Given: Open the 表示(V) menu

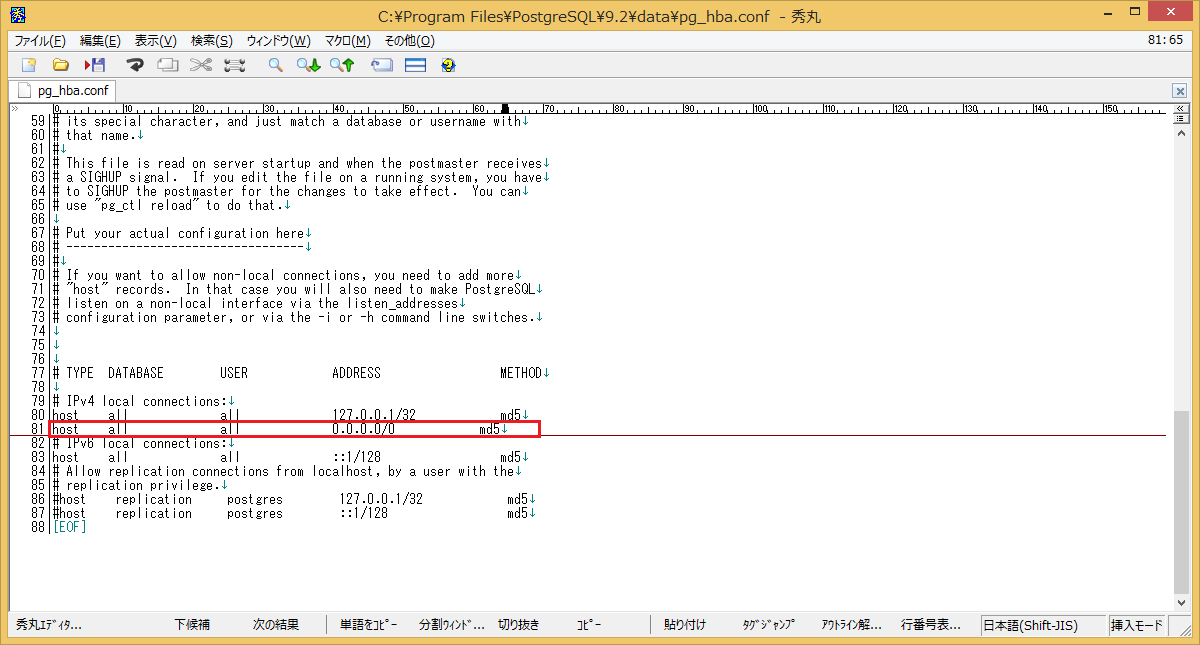Looking at the screenshot, I should click(155, 40).
